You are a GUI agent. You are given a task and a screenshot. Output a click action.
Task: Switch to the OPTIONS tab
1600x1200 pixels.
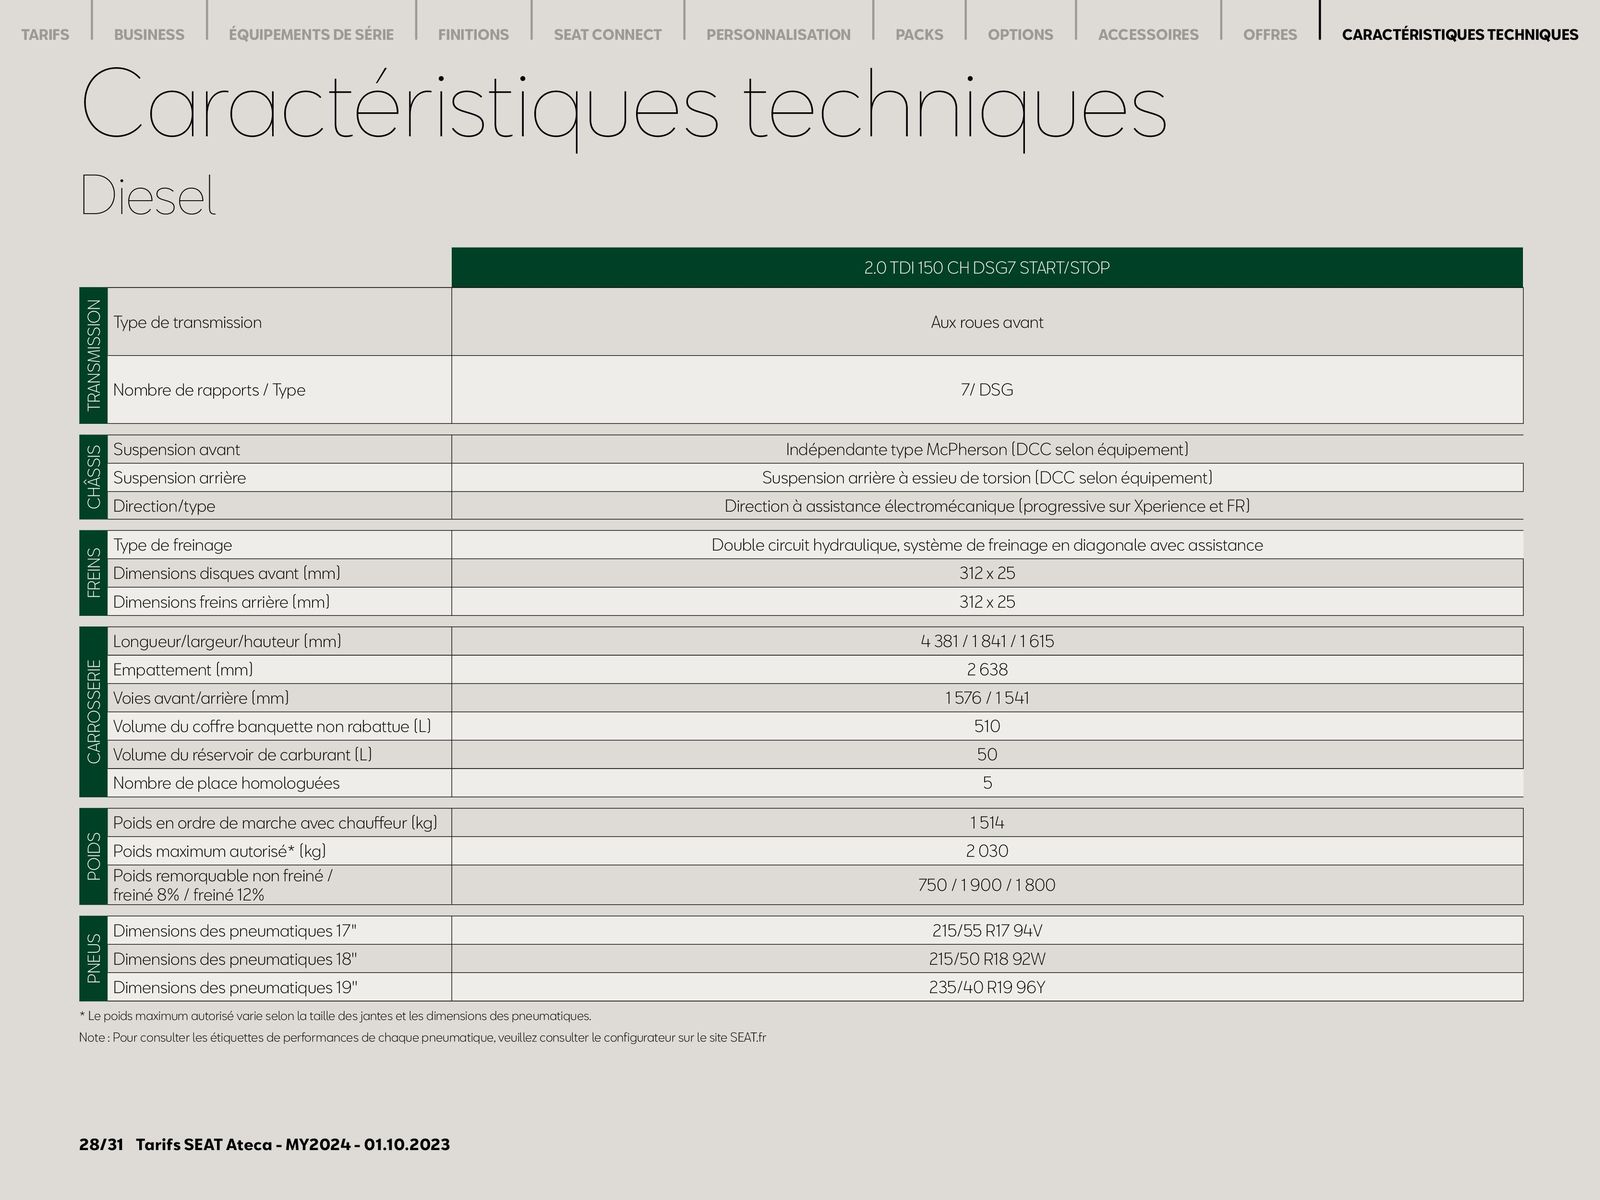point(1020,34)
